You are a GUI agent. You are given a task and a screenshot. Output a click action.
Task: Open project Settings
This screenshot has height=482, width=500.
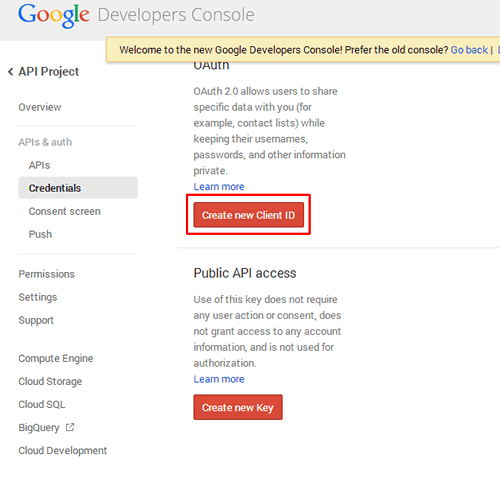click(x=38, y=297)
